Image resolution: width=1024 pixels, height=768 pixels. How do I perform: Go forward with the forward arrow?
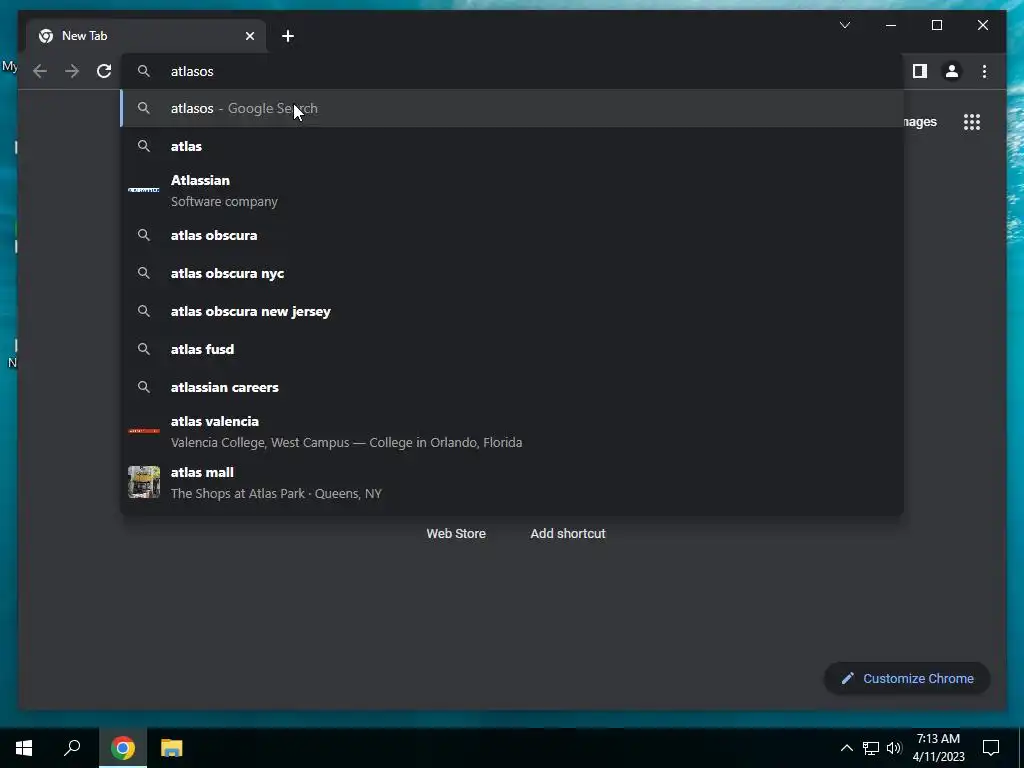point(72,71)
